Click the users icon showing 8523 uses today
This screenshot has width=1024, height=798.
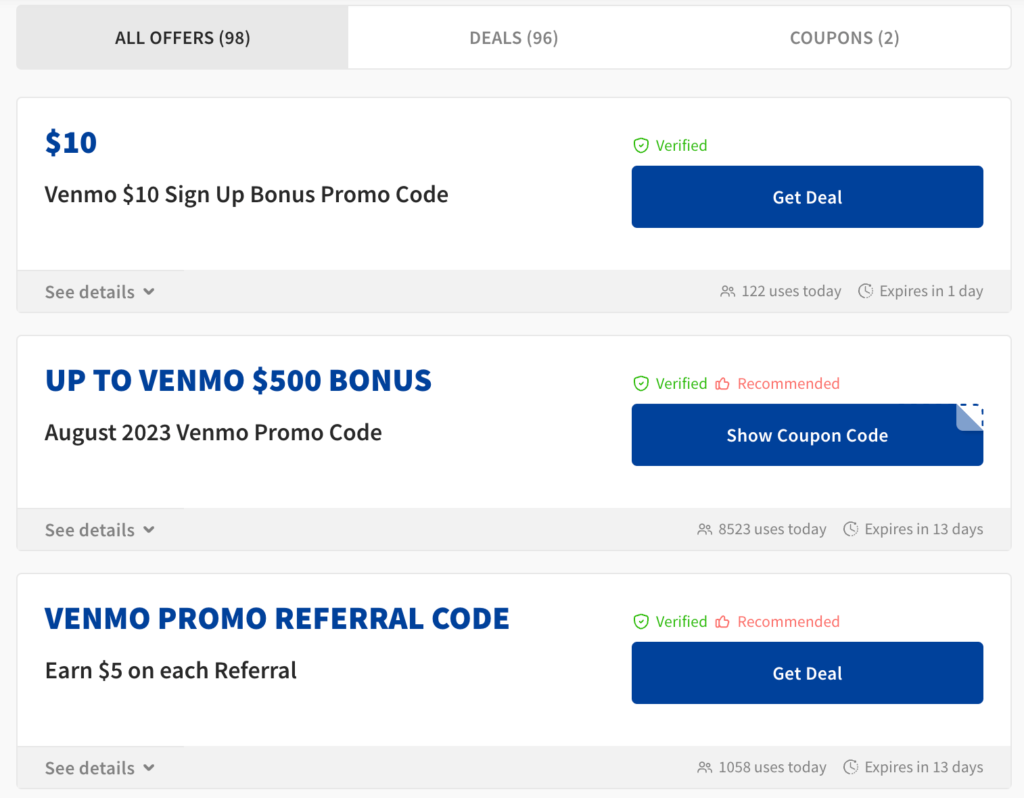point(705,529)
